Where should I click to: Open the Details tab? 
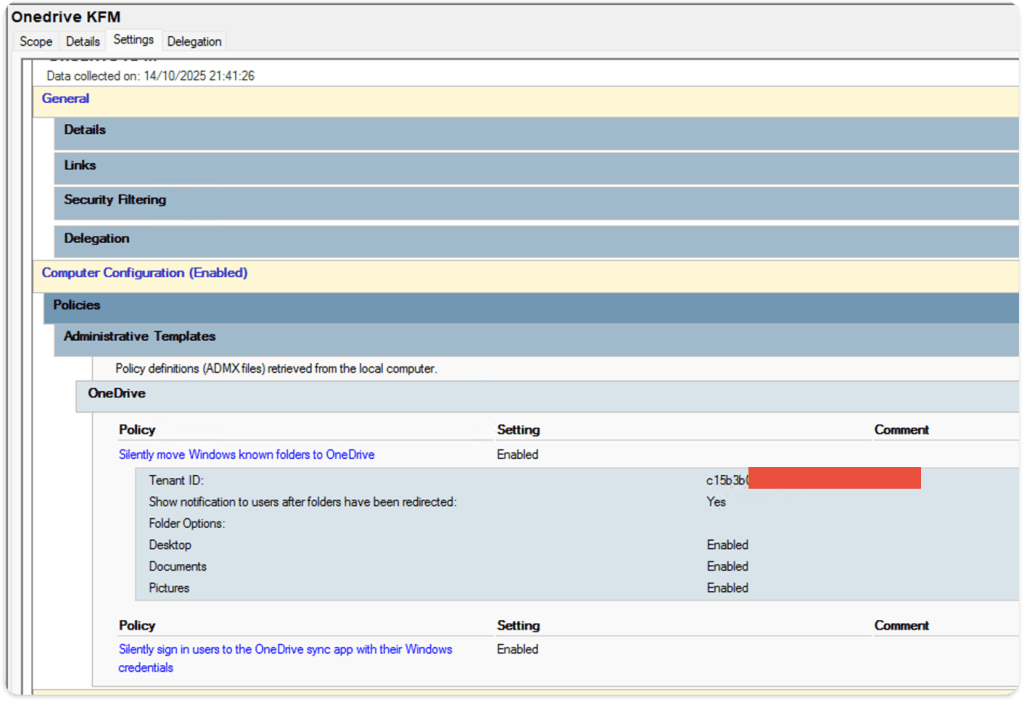[83, 41]
